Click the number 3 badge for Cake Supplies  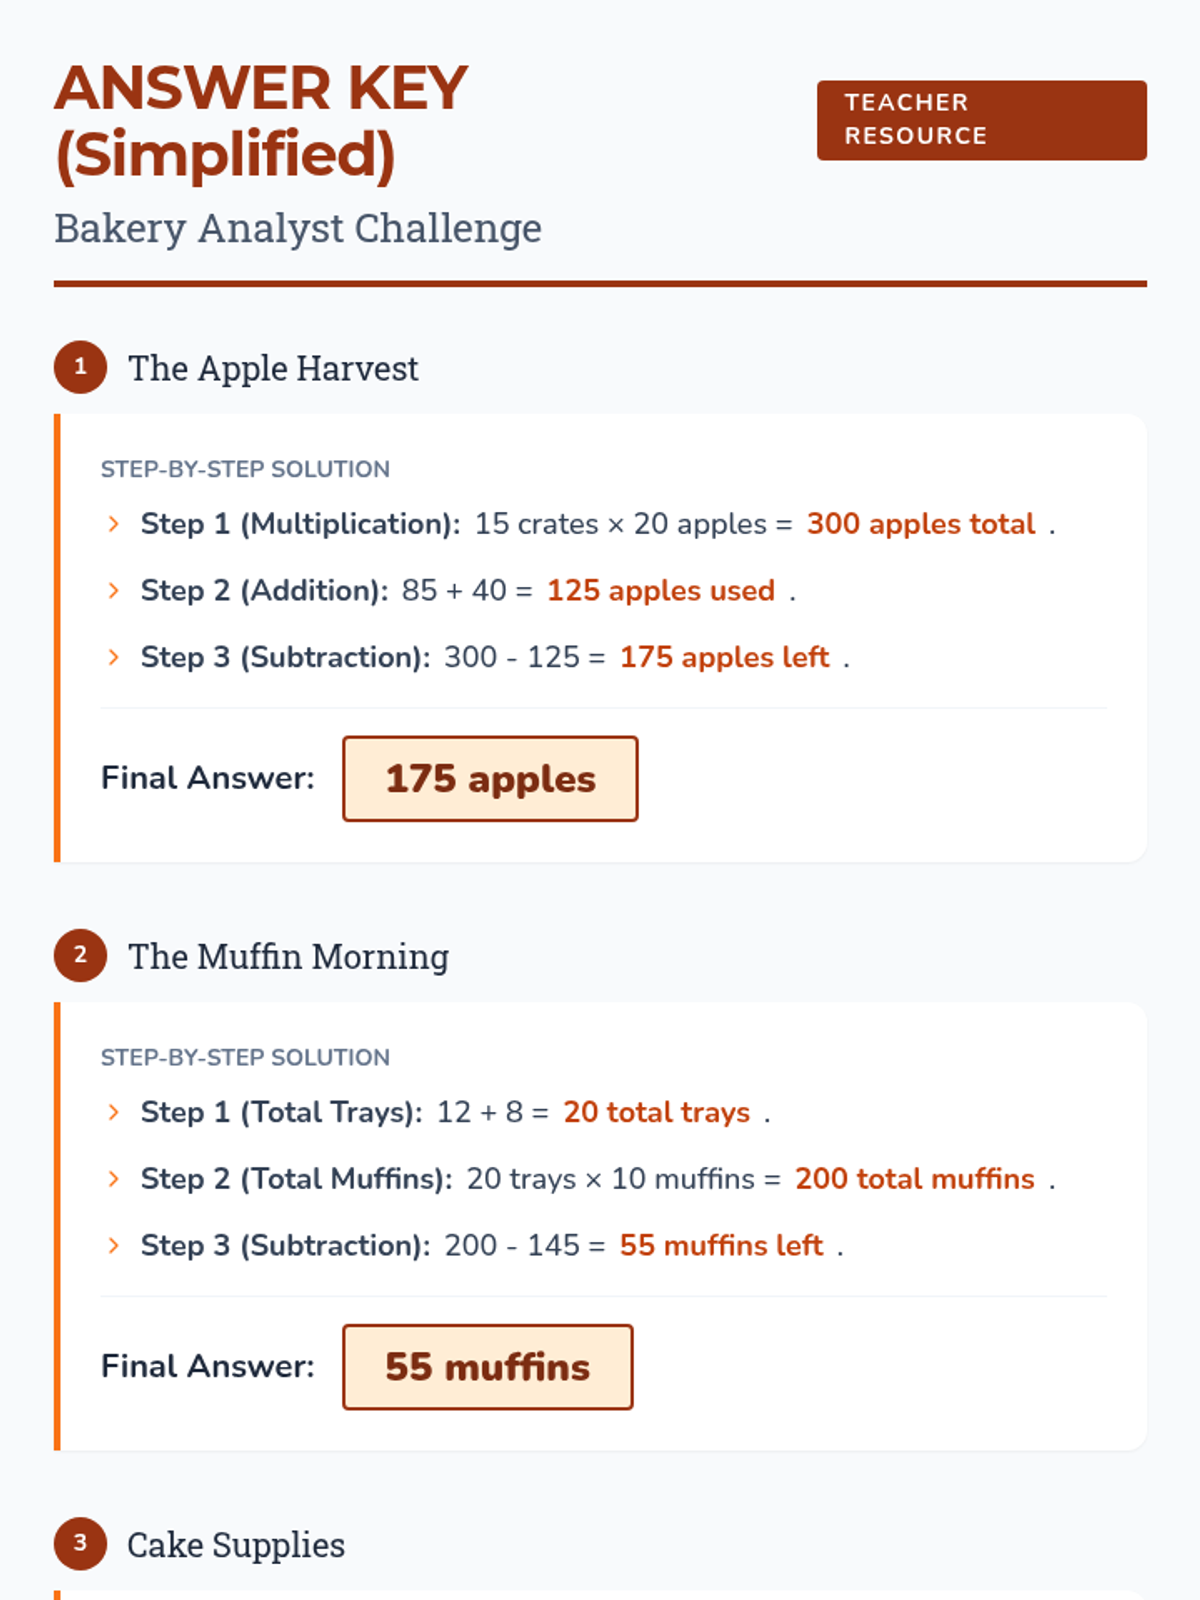[x=80, y=1543]
